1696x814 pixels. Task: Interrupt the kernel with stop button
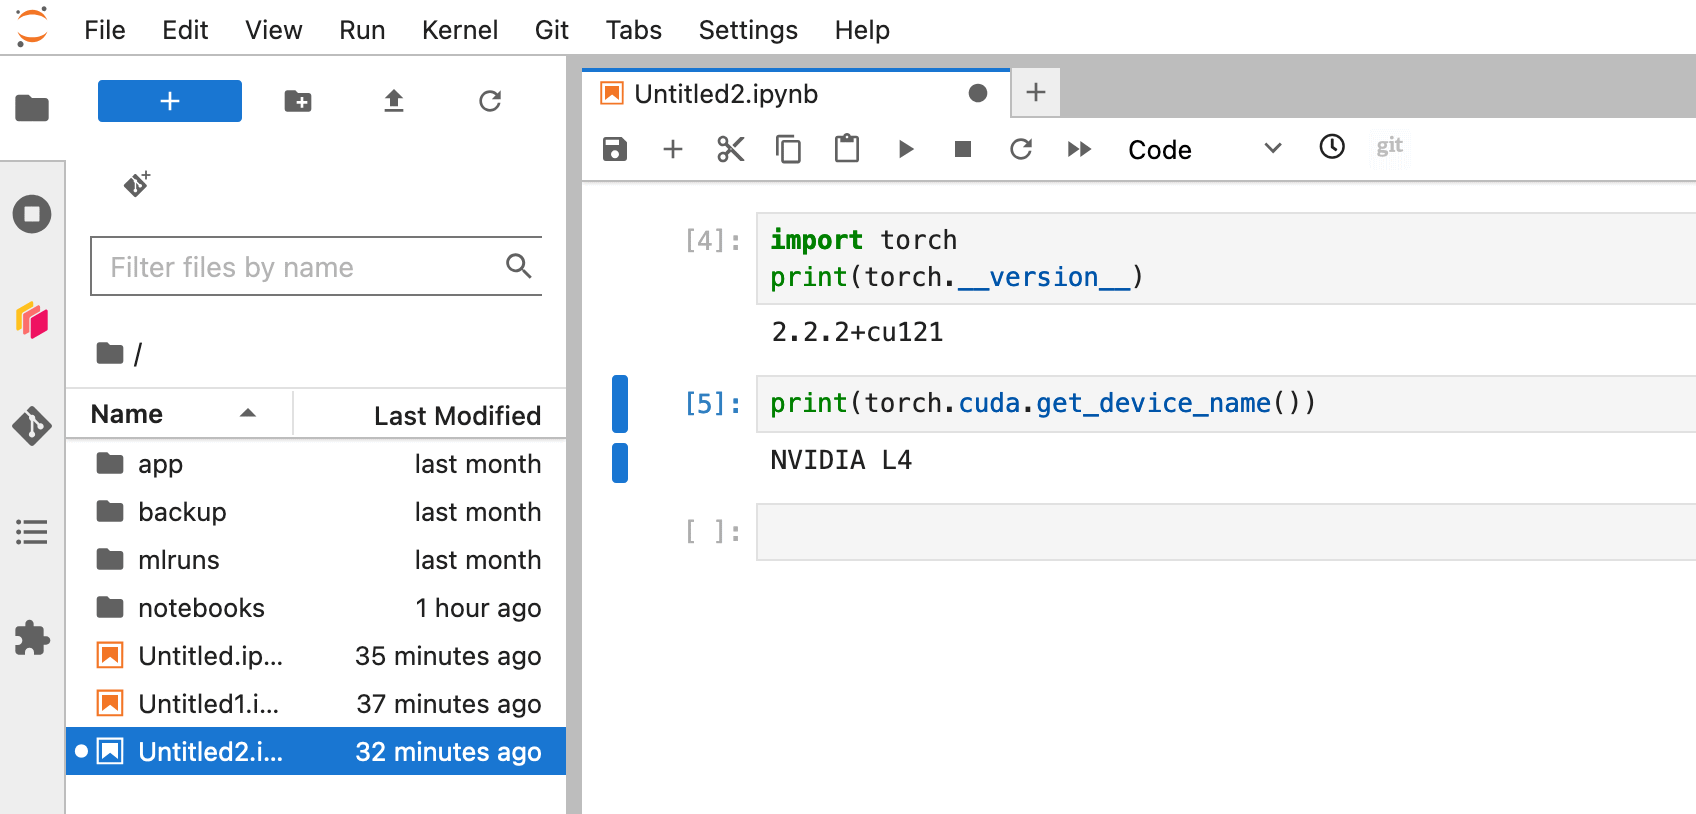point(963,149)
